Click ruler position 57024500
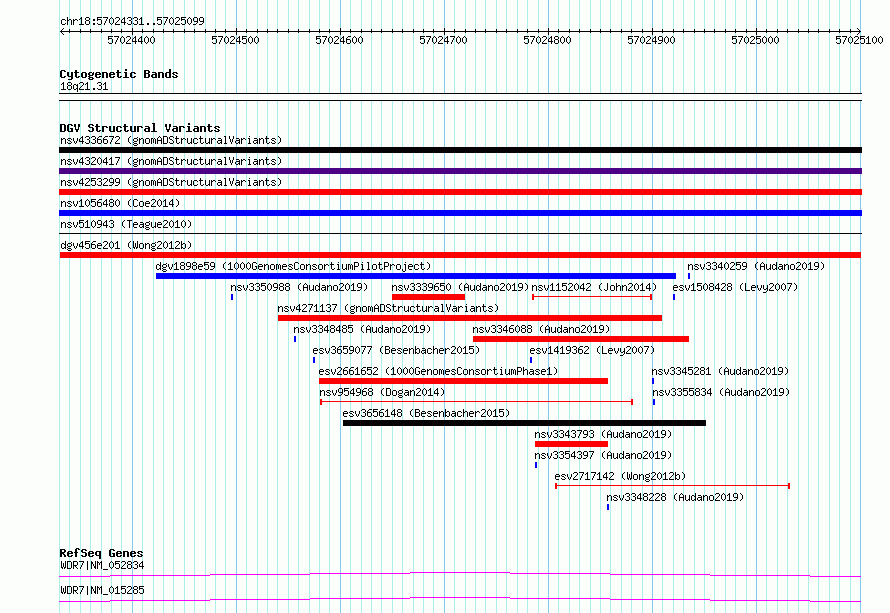 235,40
